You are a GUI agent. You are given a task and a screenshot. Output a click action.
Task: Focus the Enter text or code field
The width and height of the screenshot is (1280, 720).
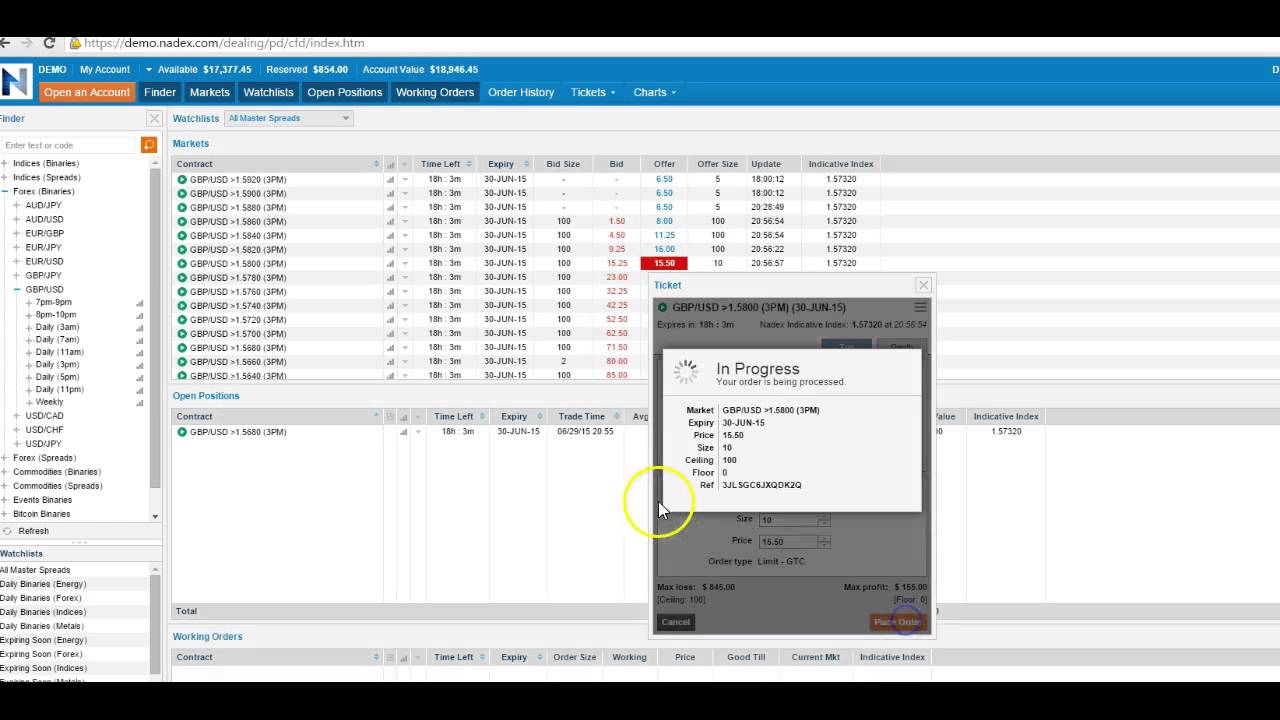click(x=70, y=145)
